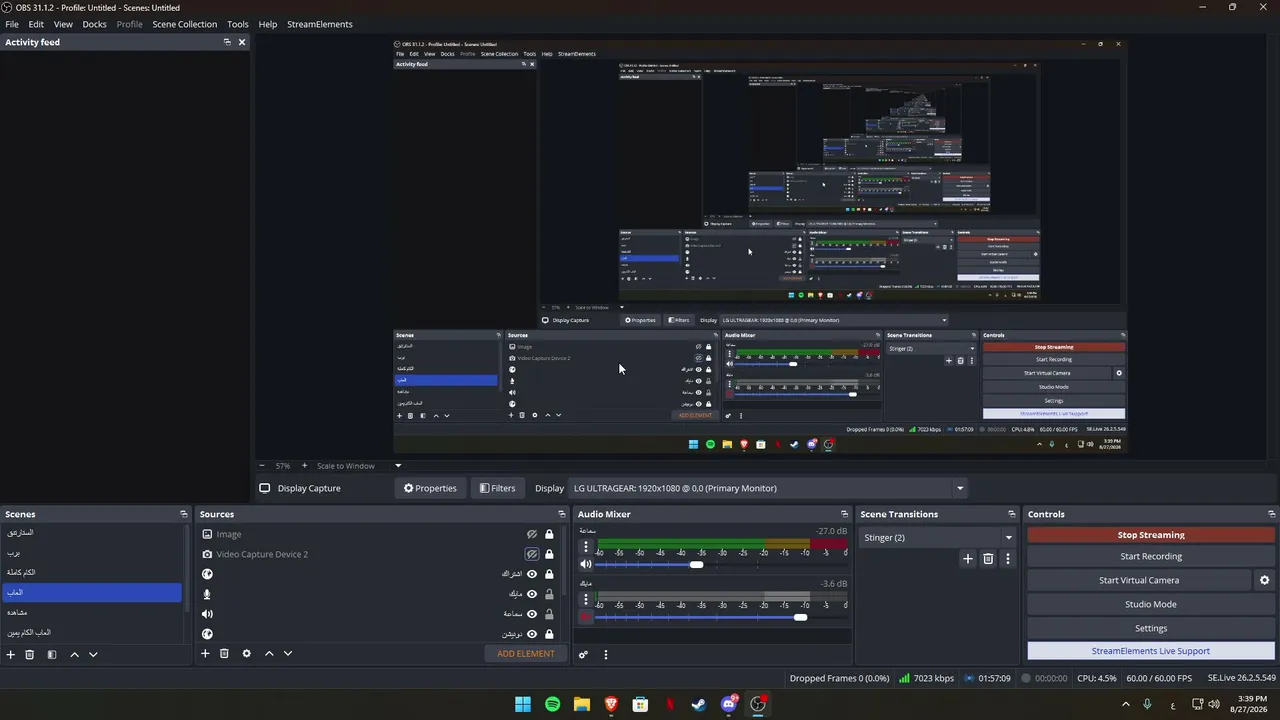Click ADD ELEMENT button in Sources

click(x=526, y=654)
